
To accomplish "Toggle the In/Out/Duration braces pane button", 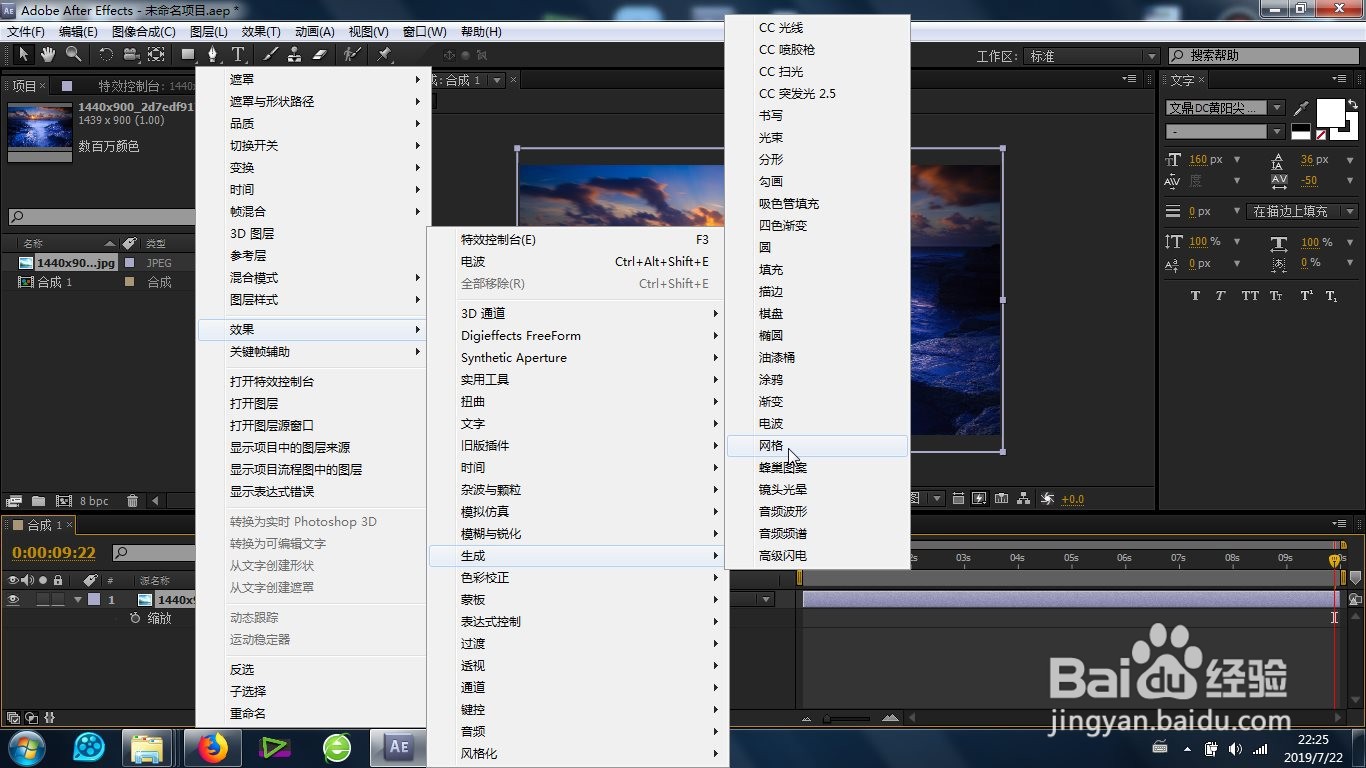I will click(49, 718).
